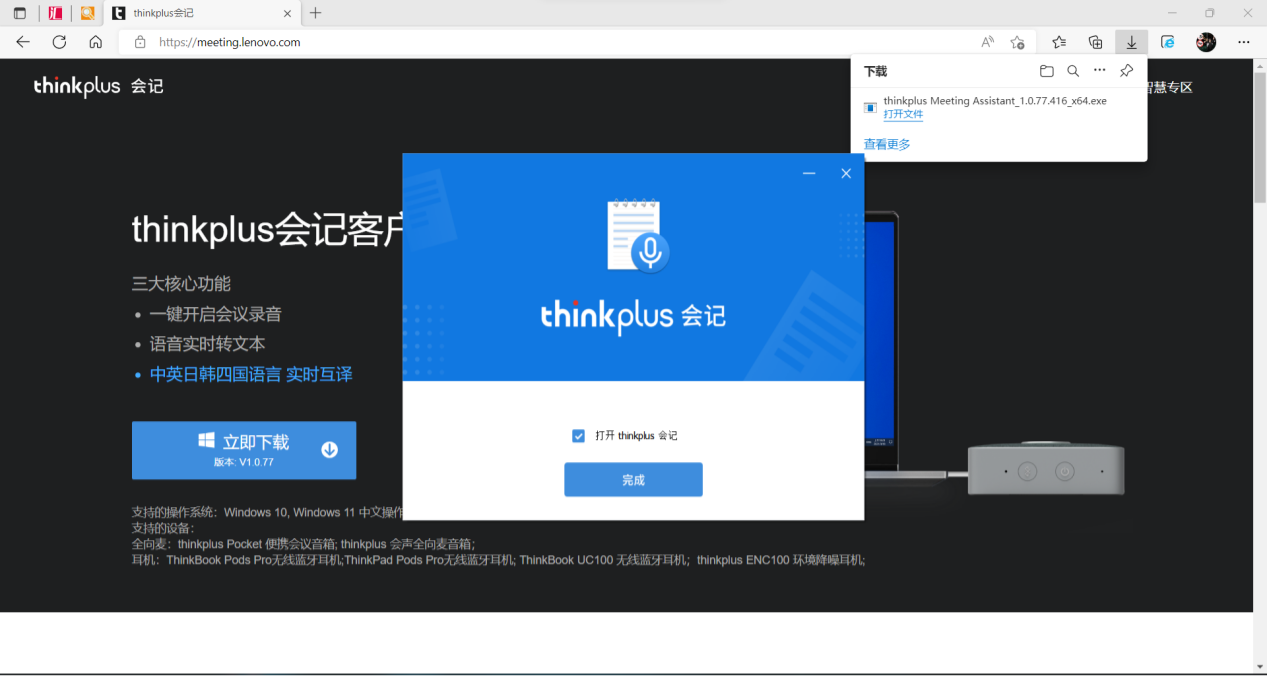This screenshot has width=1271, height=678.
Task: Click the 打开文件 link in downloads
Action: point(903,115)
